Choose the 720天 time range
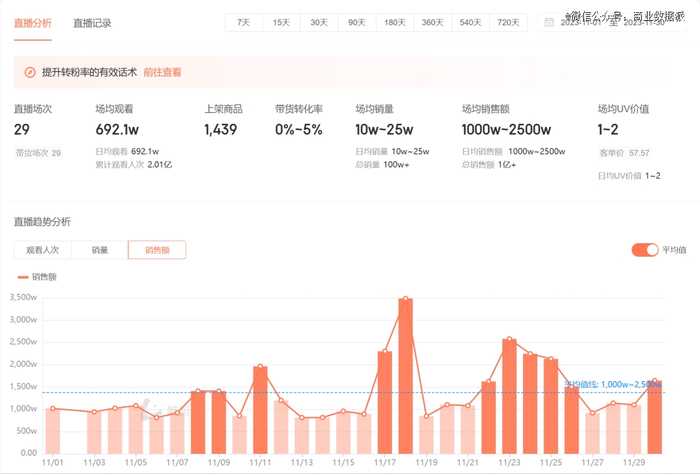The height and width of the screenshot is (474, 700). click(x=508, y=22)
